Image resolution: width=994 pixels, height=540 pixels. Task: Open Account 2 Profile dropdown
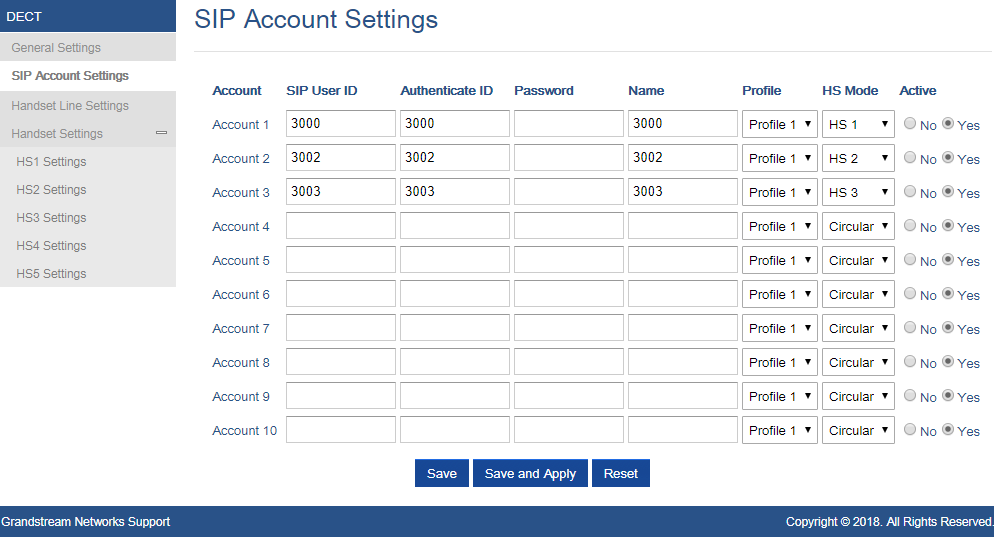[x=780, y=158]
